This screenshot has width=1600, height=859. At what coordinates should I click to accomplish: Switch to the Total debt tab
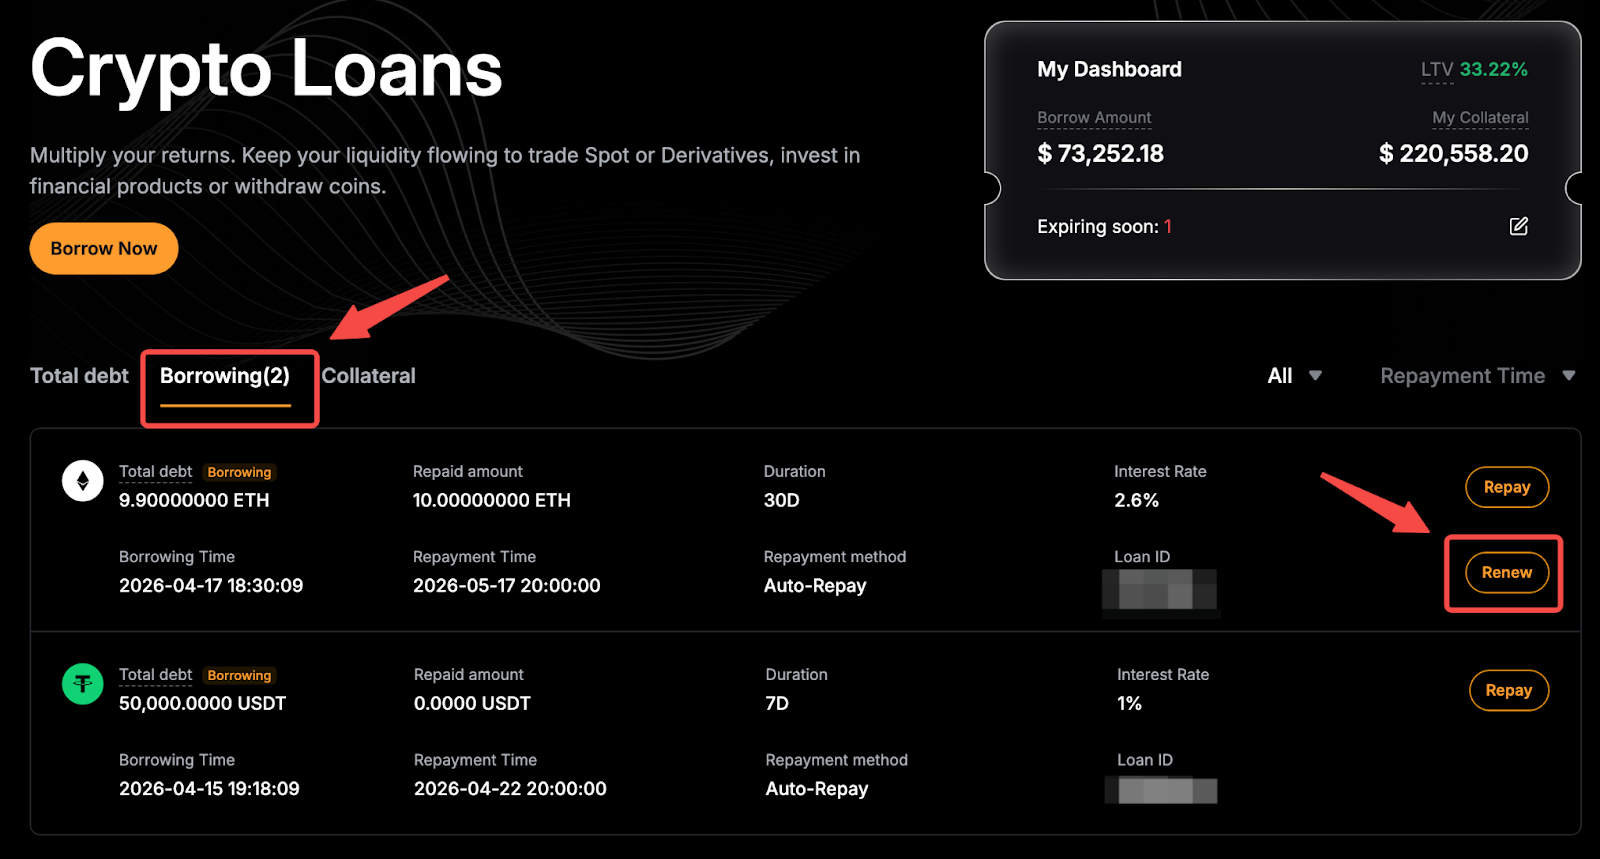(x=79, y=376)
